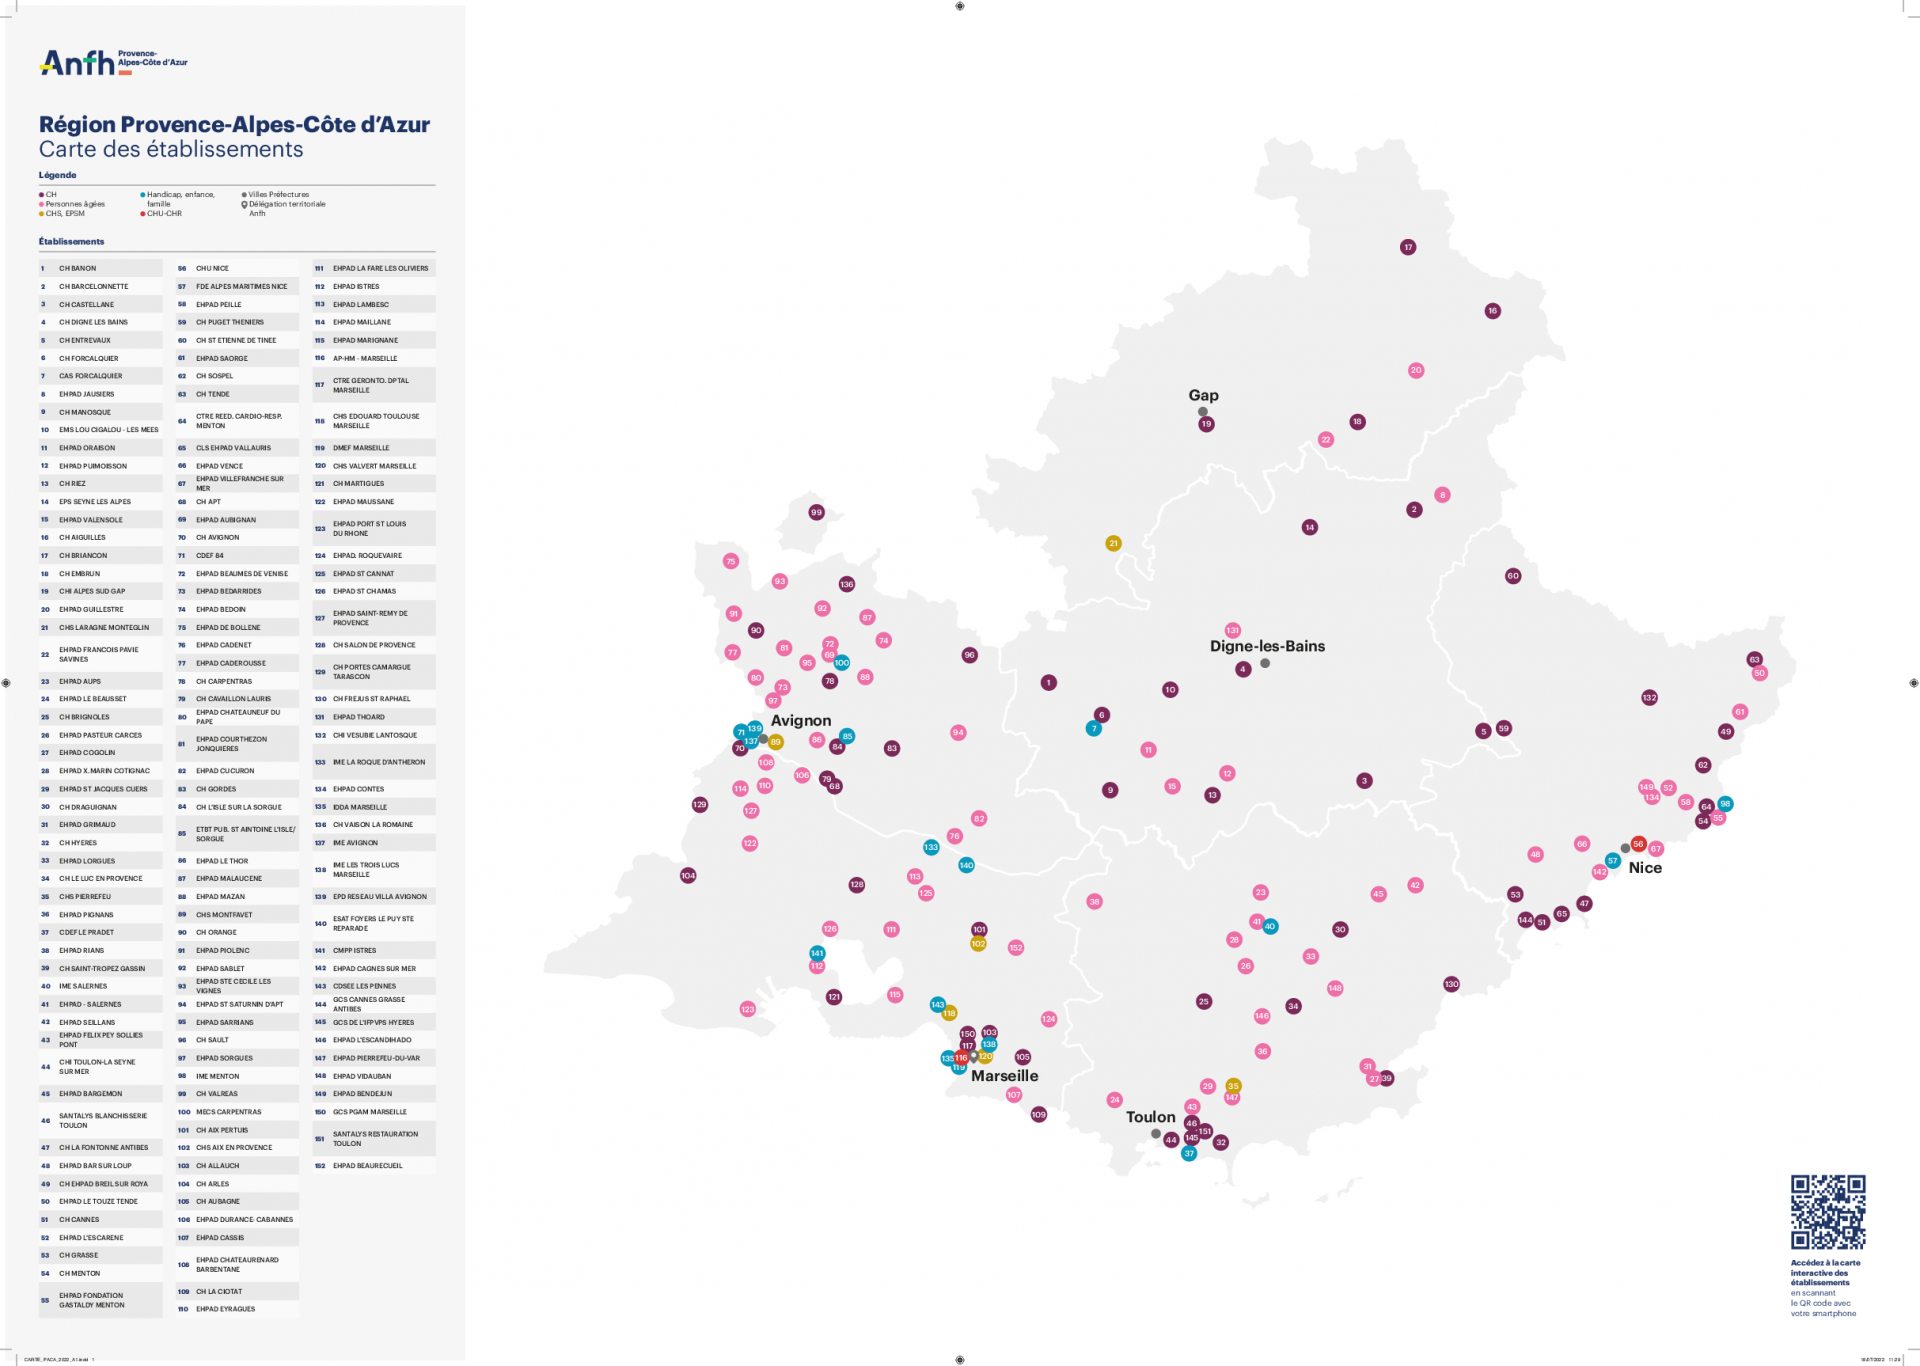1920x1366 pixels.
Task: Click the yellow marker numbered 21
Action: (1113, 543)
